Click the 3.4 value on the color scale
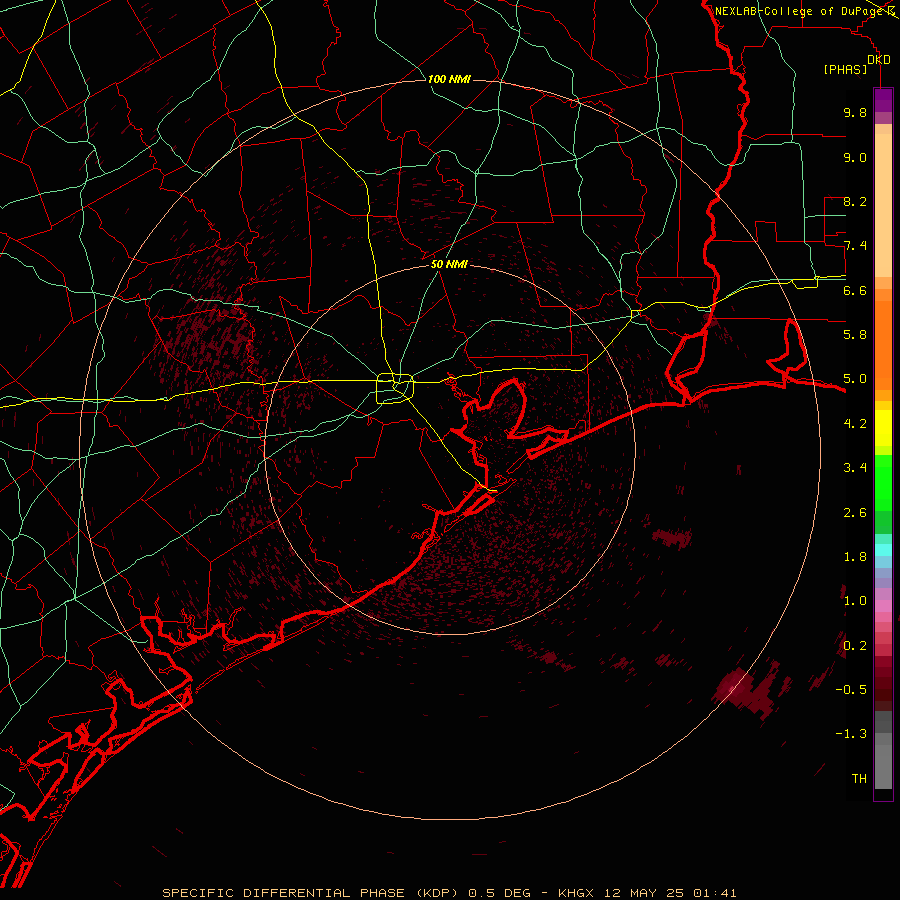Image resolution: width=900 pixels, height=900 pixels. (855, 468)
